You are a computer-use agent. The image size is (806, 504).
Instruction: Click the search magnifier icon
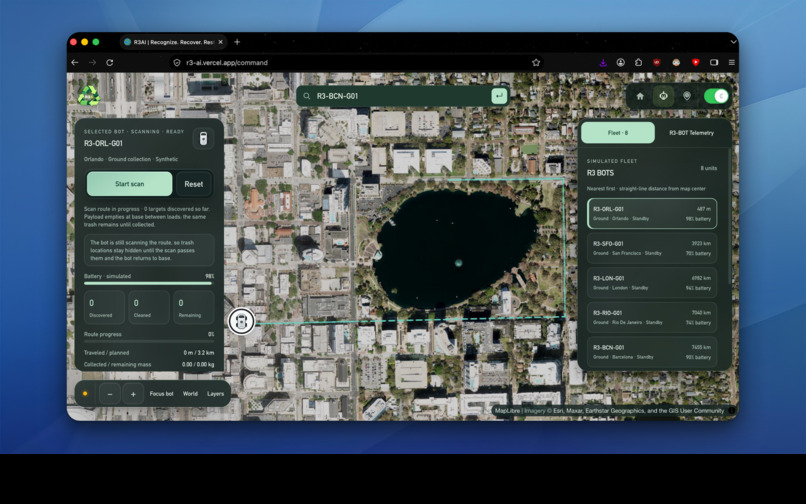(x=307, y=96)
